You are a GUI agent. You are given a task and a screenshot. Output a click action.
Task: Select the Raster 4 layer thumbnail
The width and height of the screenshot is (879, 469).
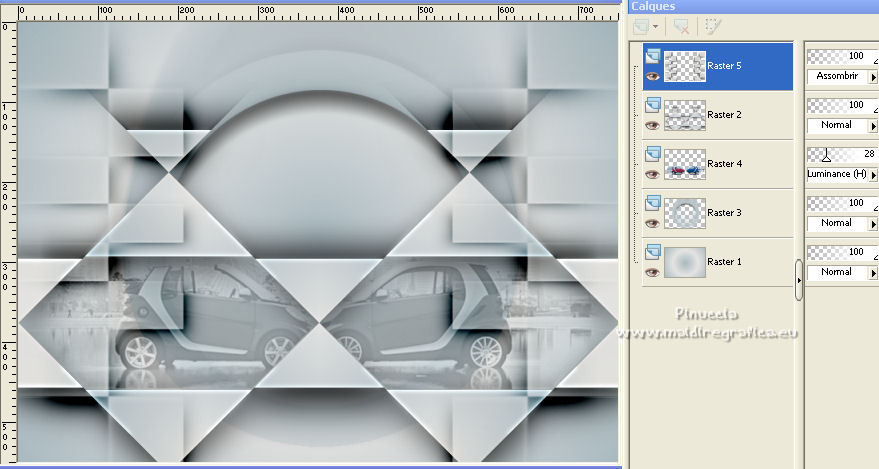[x=684, y=164]
